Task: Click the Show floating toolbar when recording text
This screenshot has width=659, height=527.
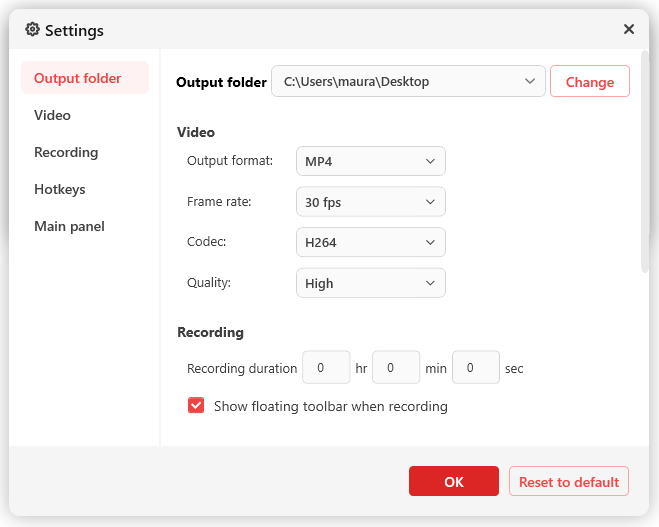Action: click(x=331, y=406)
